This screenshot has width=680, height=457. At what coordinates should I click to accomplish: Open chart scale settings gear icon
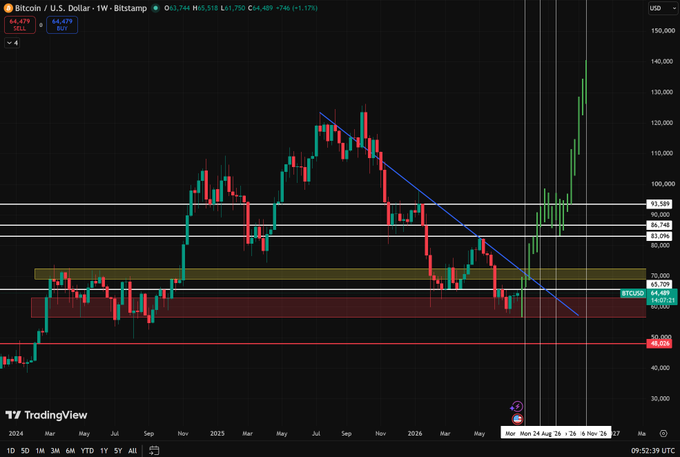[x=663, y=433]
